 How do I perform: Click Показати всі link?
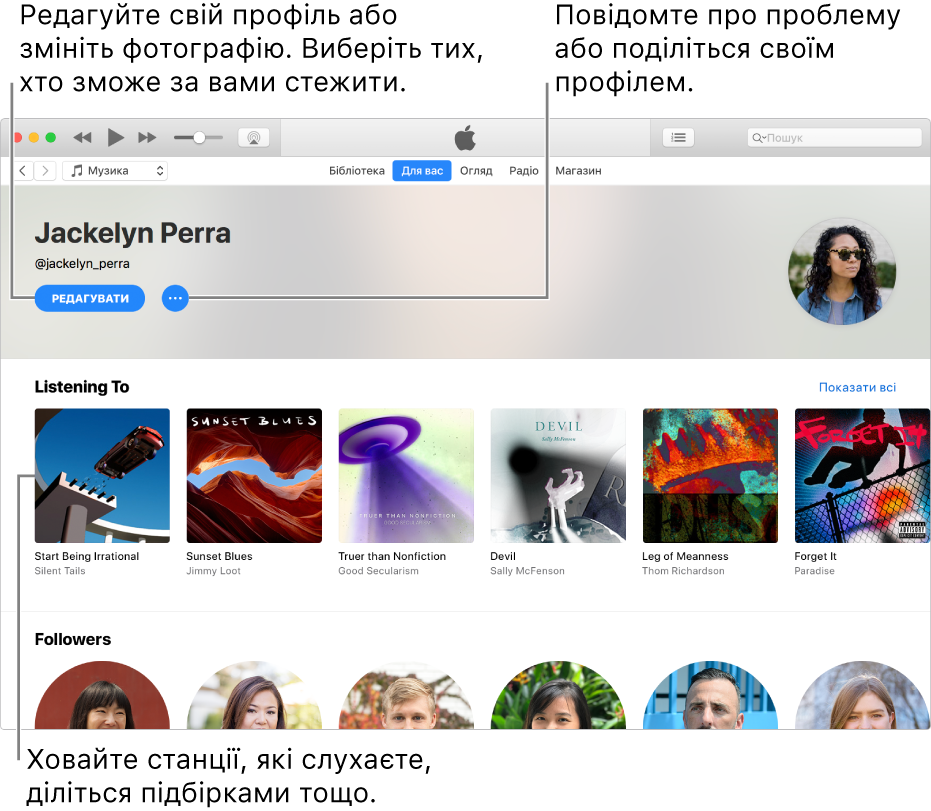[857, 387]
